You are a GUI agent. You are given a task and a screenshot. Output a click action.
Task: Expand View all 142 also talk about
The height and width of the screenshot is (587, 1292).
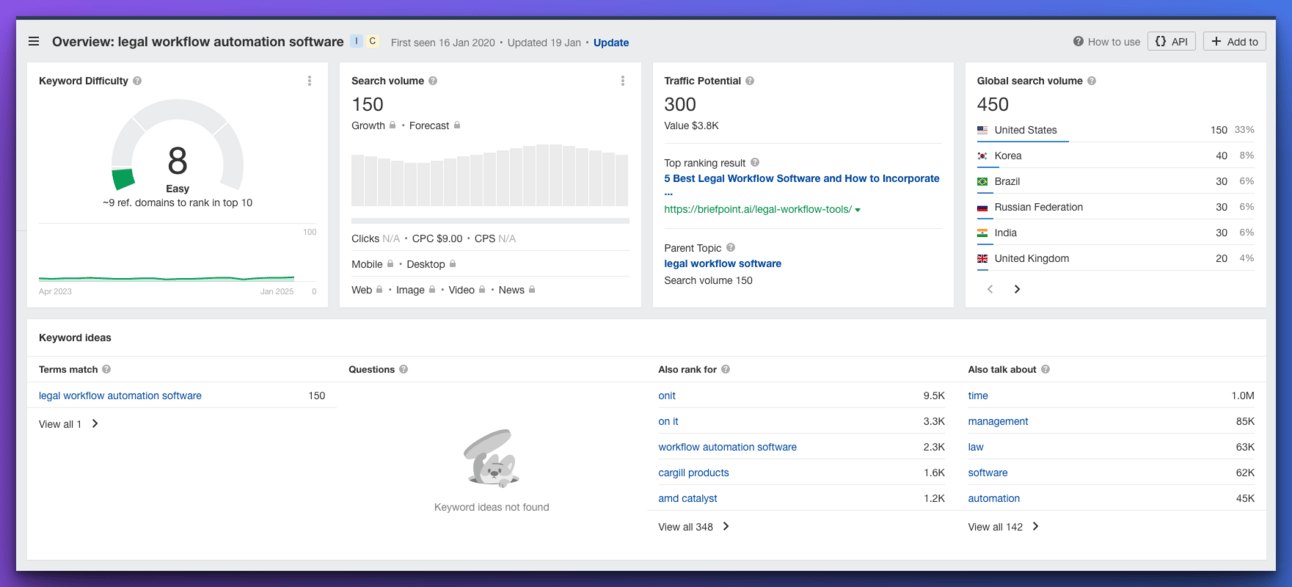pyautogui.click(x=1004, y=527)
